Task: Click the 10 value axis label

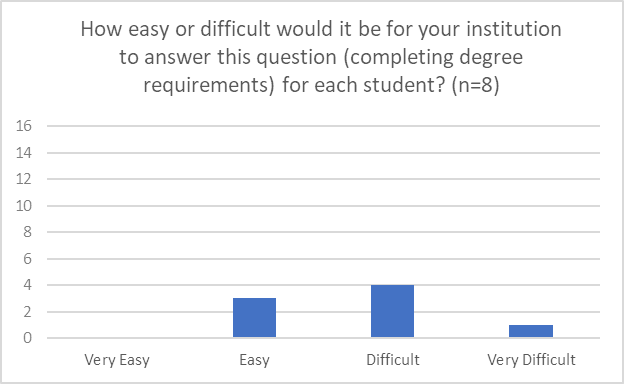Action: [23, 206]
